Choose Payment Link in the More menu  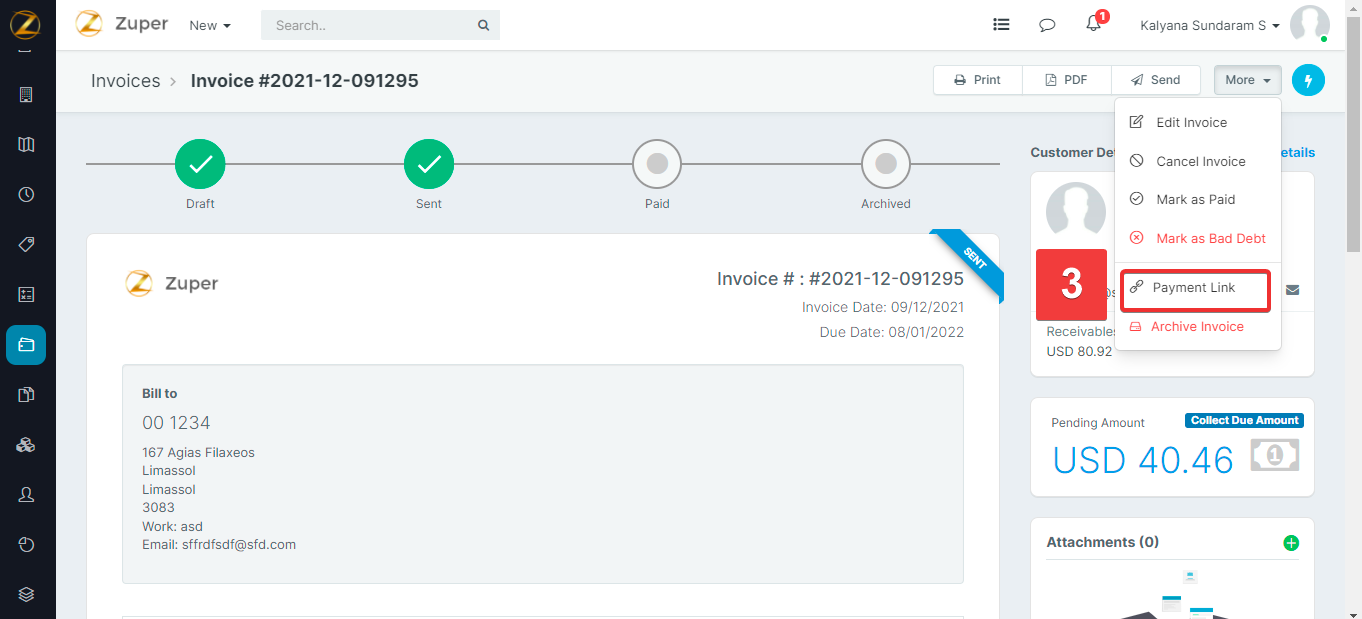[1195, 288]
